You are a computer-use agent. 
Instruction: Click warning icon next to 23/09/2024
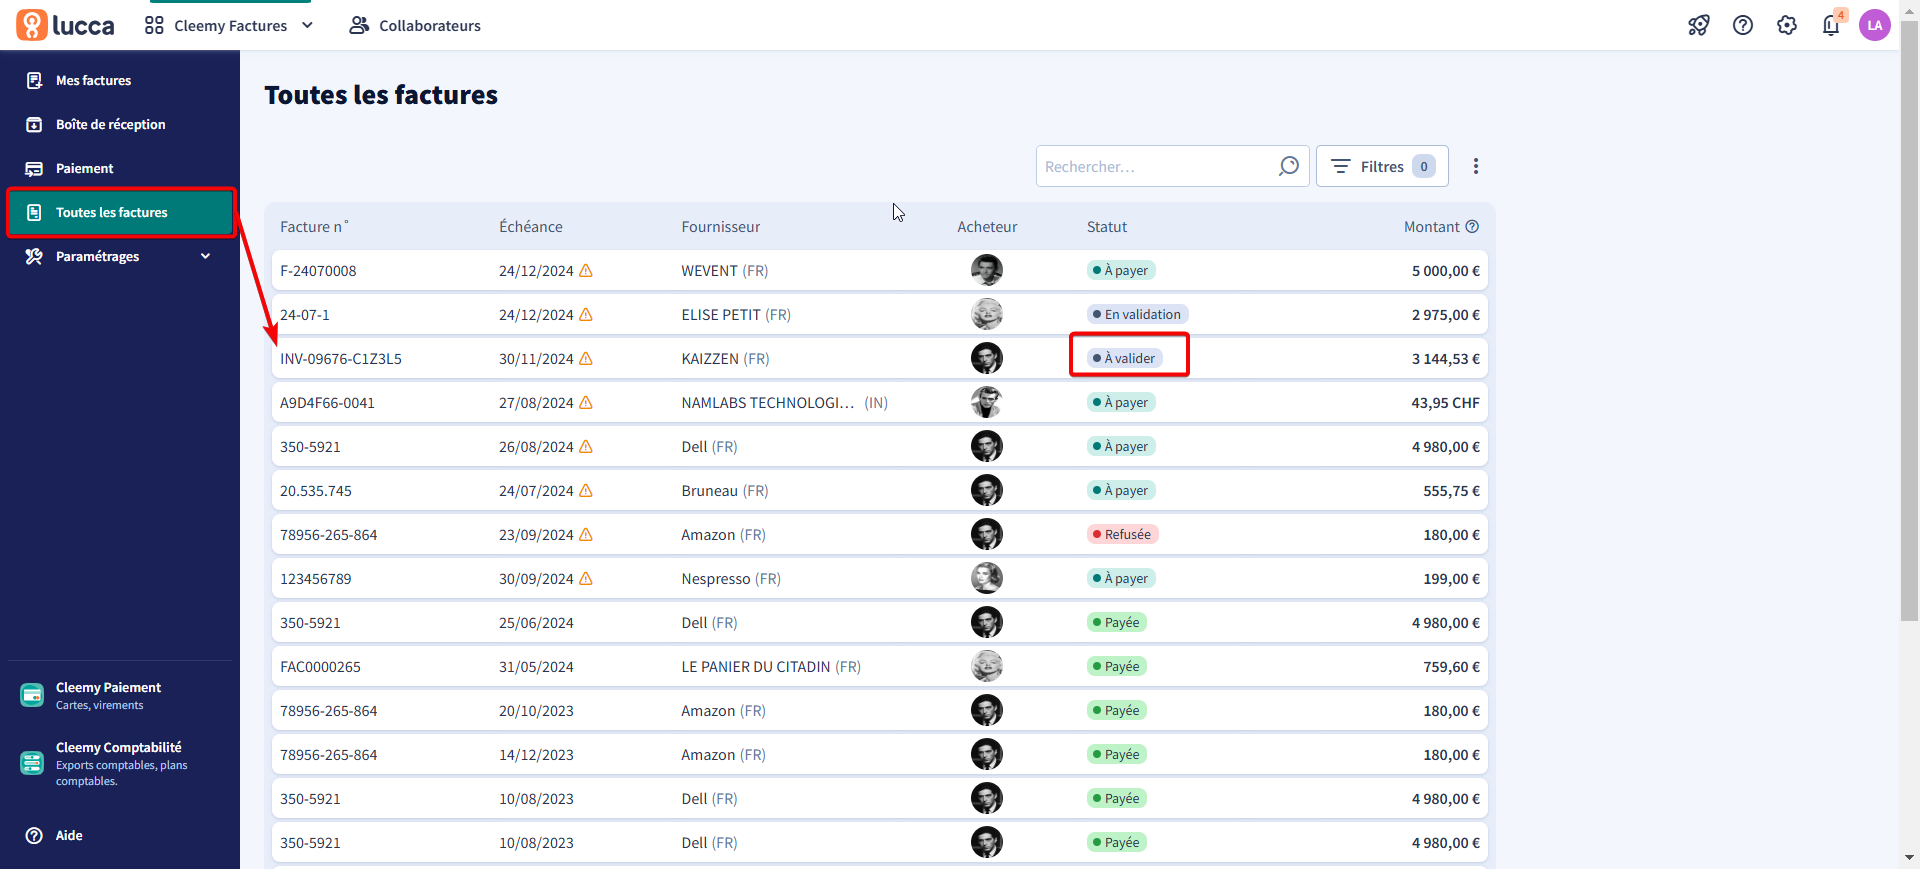click(586, 535)
